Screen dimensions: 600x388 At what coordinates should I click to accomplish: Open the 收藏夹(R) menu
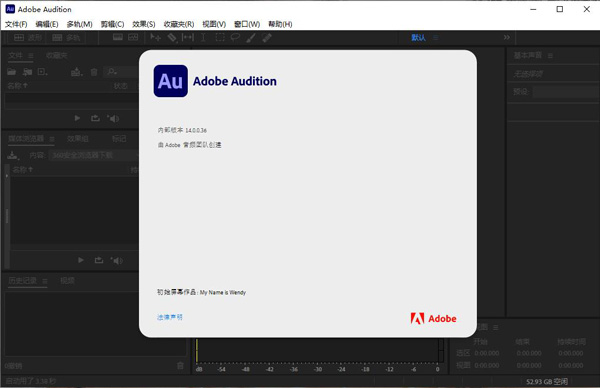[179, 24]
